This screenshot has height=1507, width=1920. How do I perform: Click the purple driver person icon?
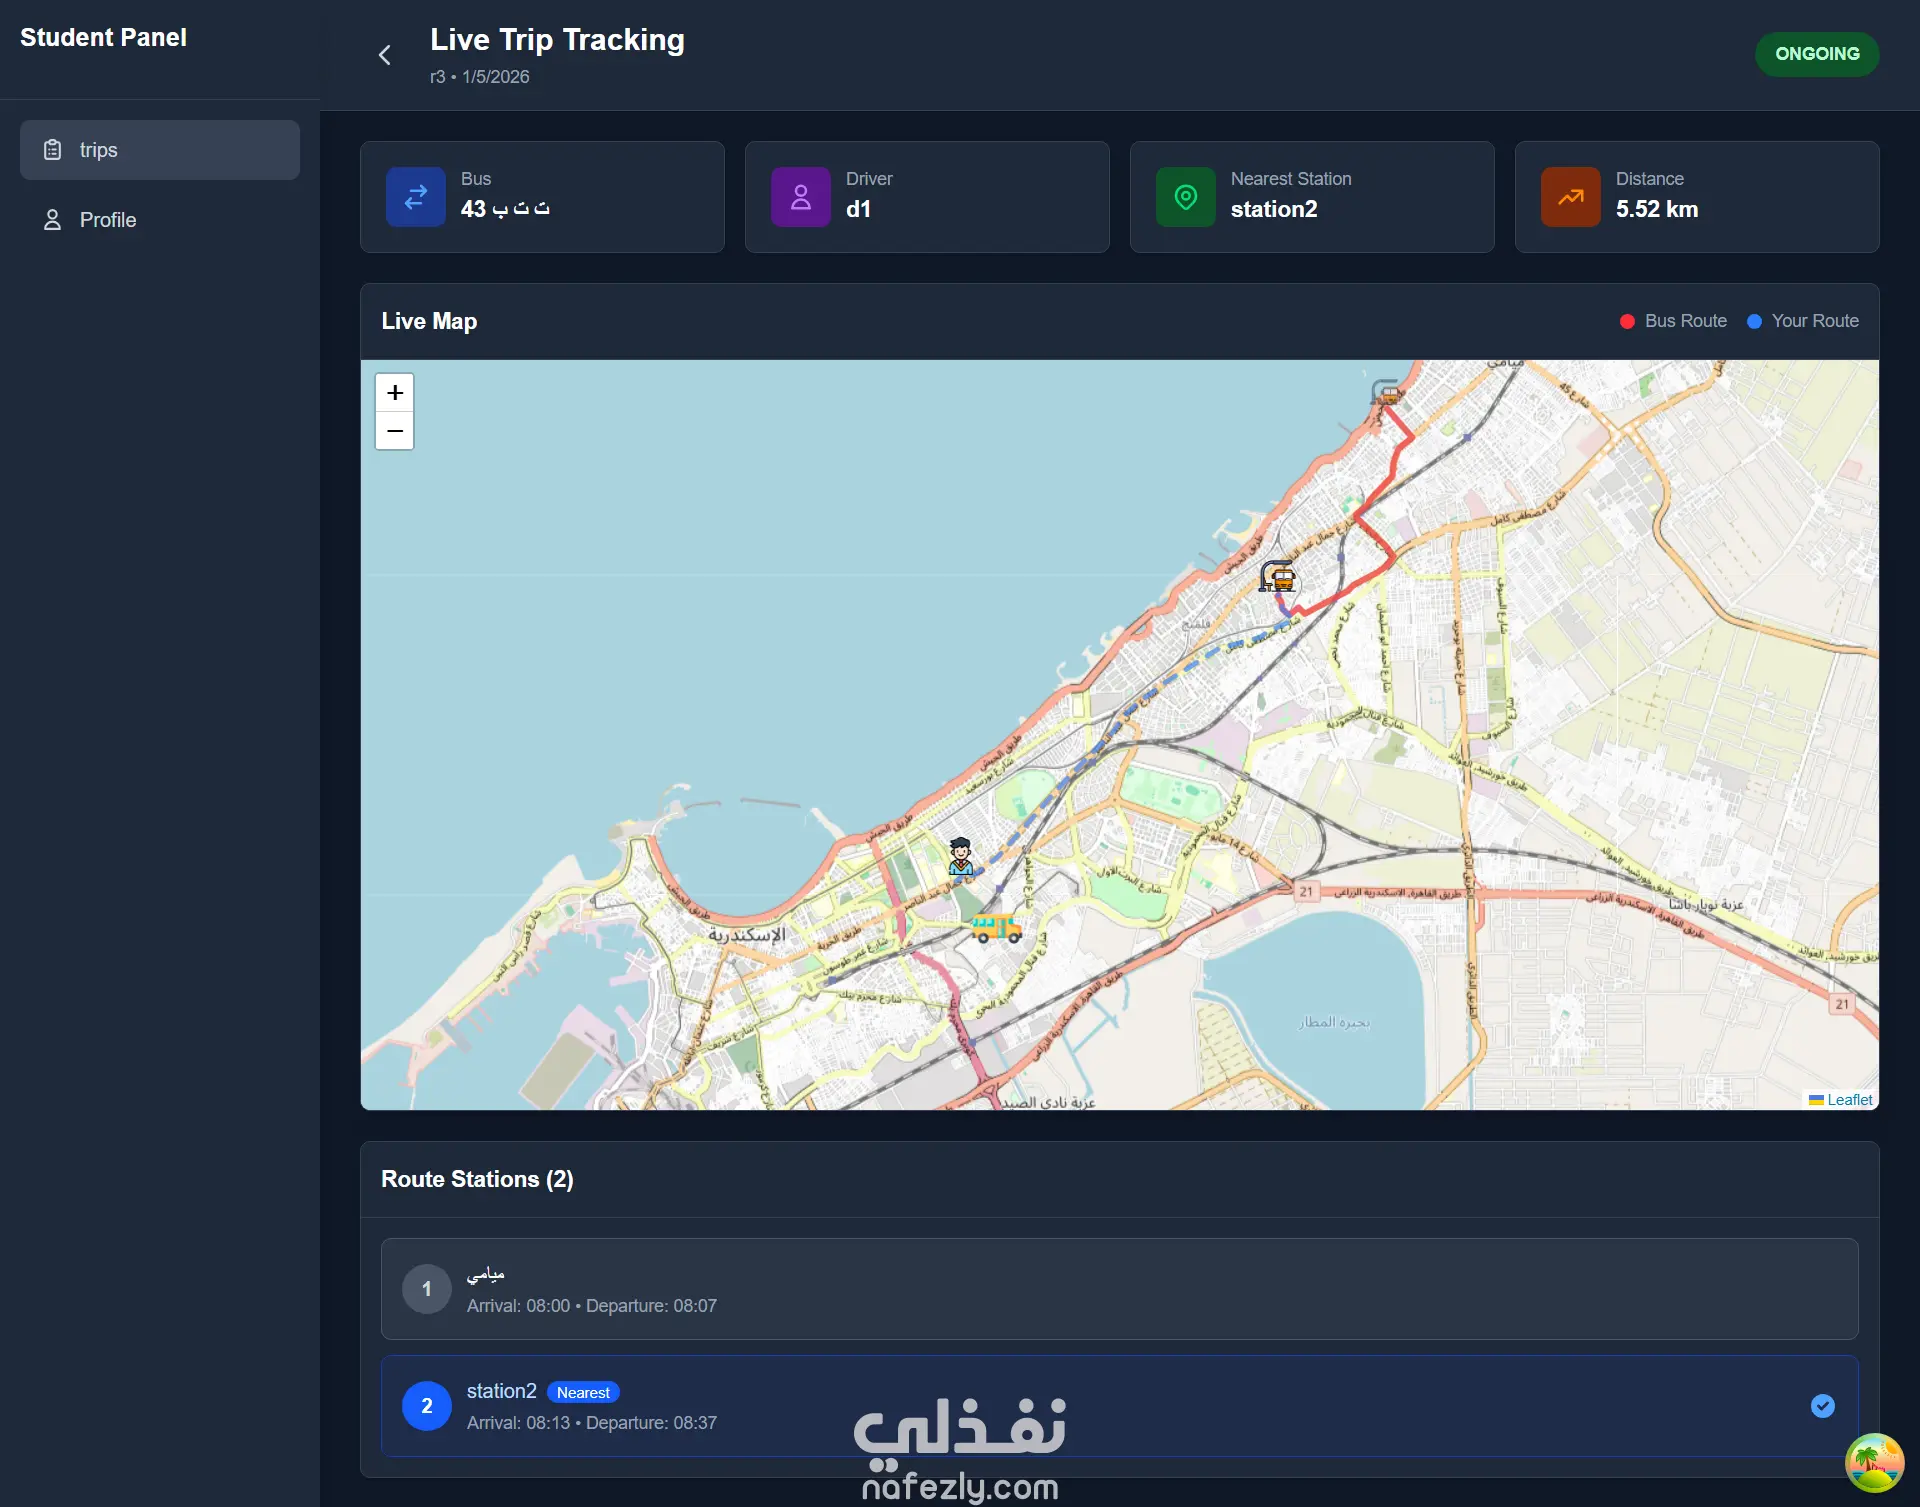(801, 197)
